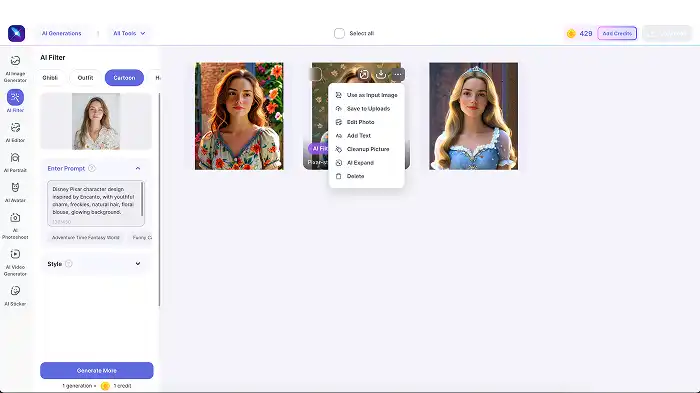Screen dimensions: 700x393
Task: Click the AI Filter panel heading
Action: (53, 58)
